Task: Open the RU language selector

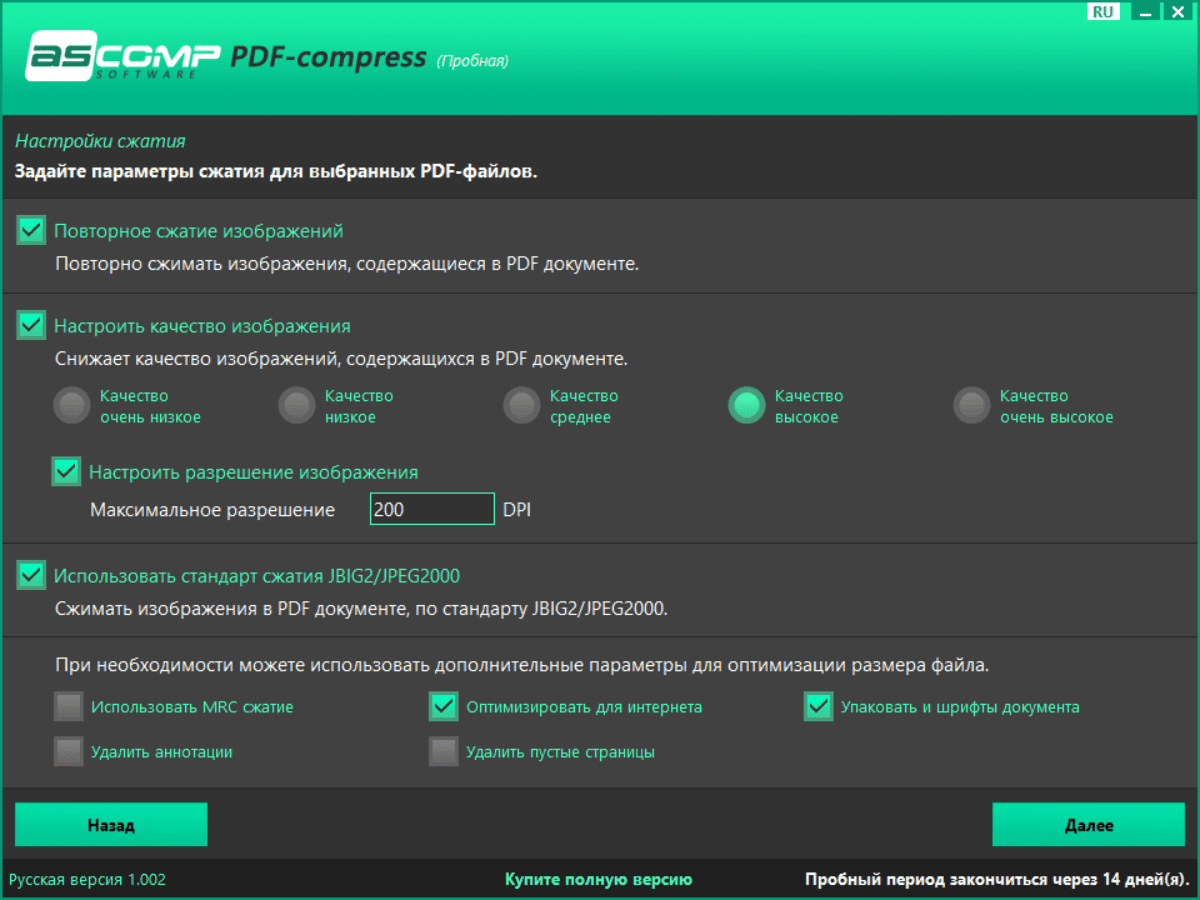Action: click(x=1103, y=12)
